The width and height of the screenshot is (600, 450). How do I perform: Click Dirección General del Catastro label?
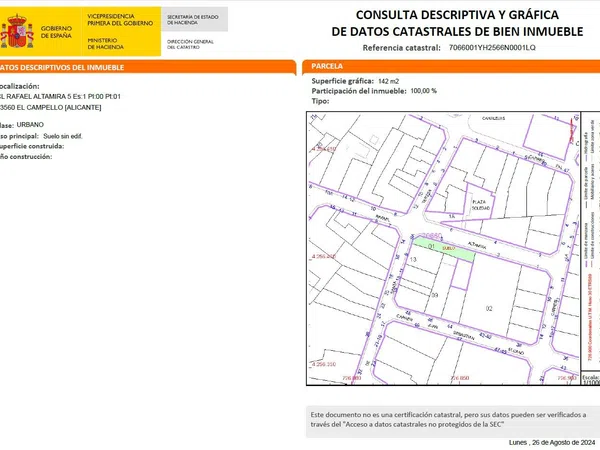pyautogui.click(x=191, y=43)
